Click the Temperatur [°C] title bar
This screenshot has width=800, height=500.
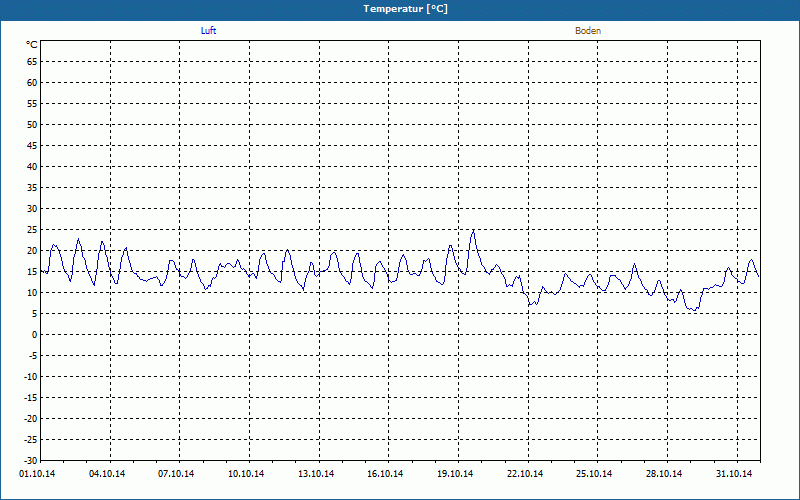(x=400, y=10)
